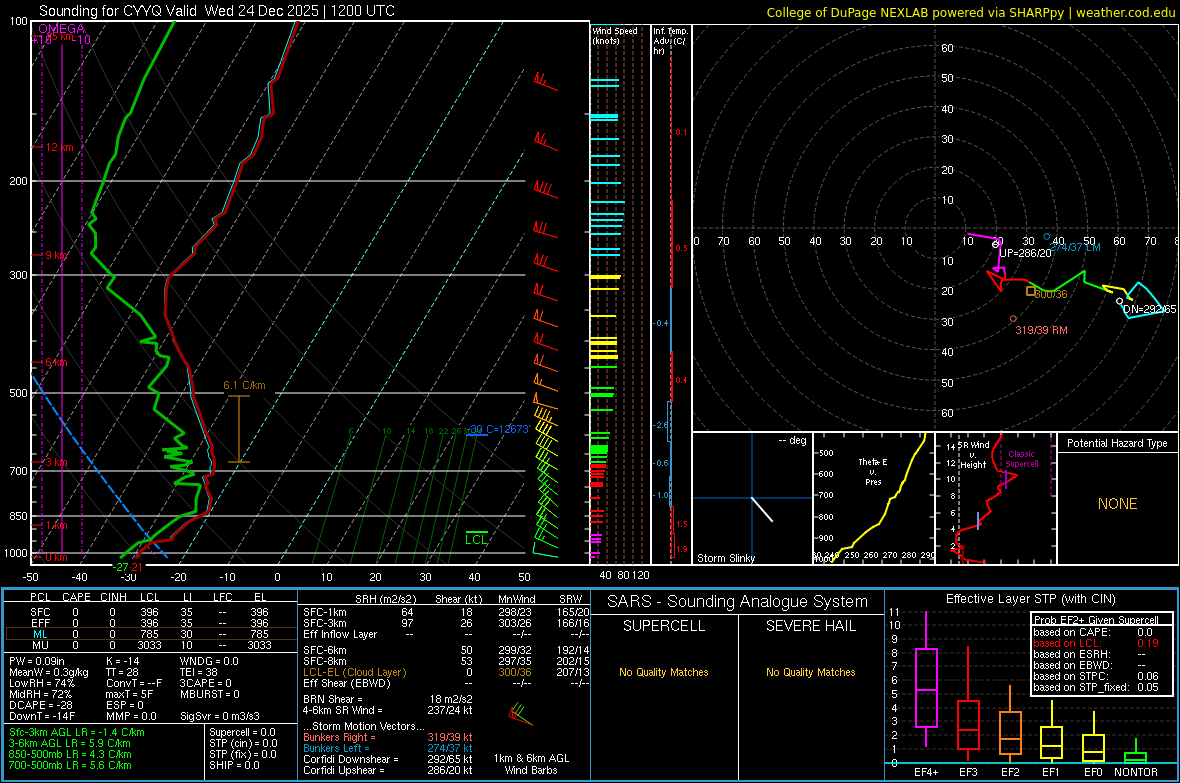Click the K = -14 index value
Image resolution: width=1180 pixels, height=783 pixels.
123,661
